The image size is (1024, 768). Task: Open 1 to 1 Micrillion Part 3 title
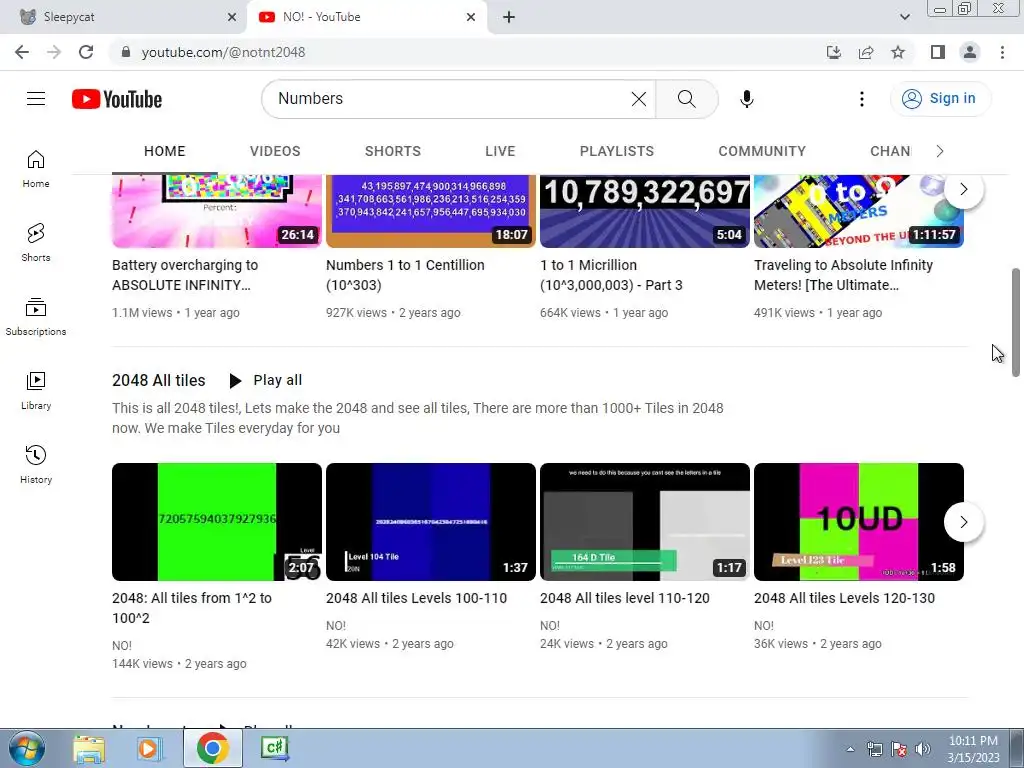(611, 275)
